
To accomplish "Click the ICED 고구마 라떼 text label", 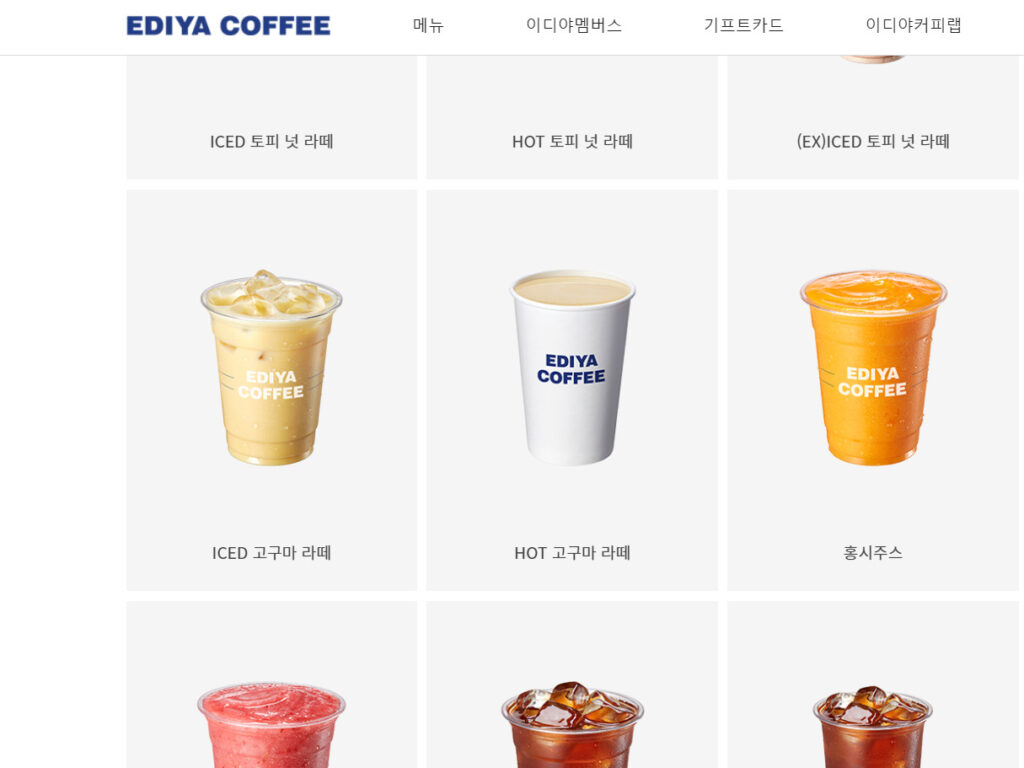I will coord(272,553).
